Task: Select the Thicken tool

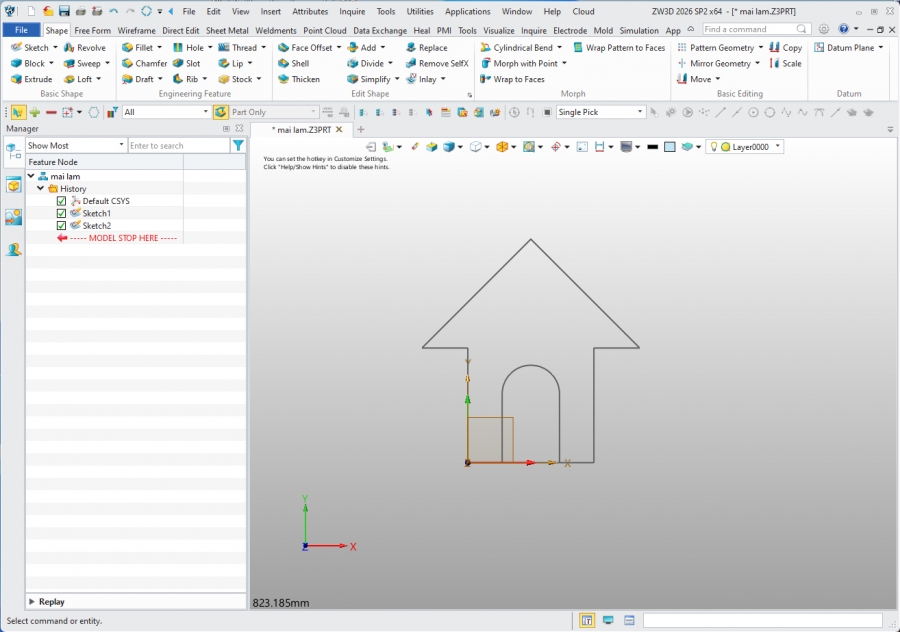Action: click(x=298, y=79)
